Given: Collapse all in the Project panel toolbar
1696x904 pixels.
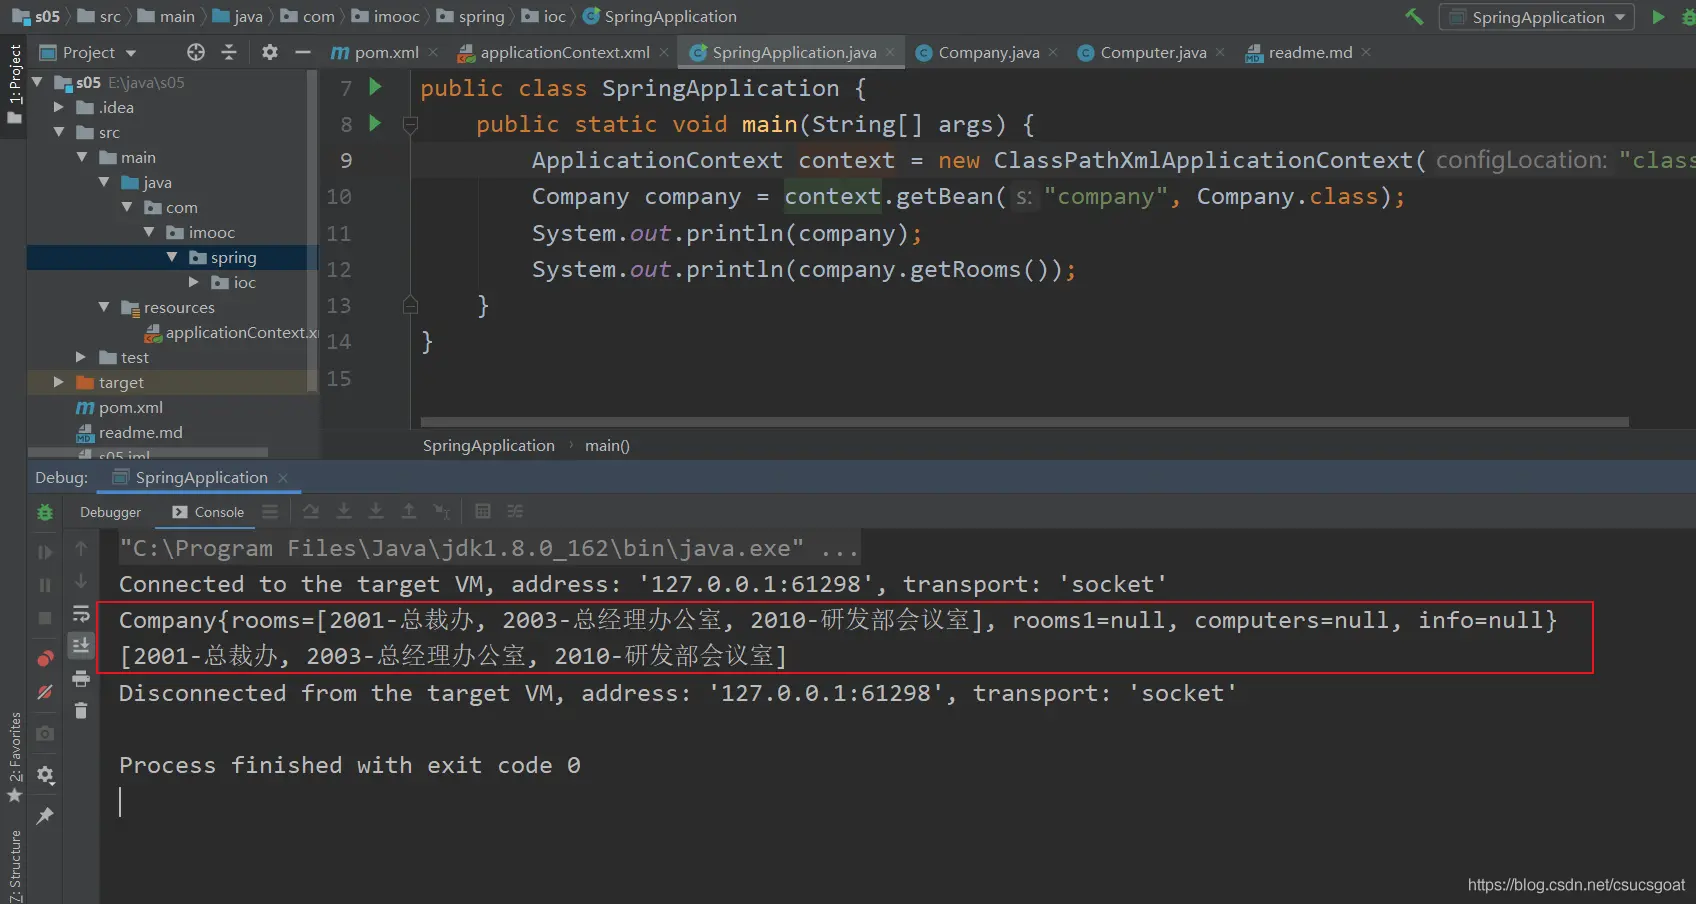Looking at the screenshot, I should tap(229, 52).
